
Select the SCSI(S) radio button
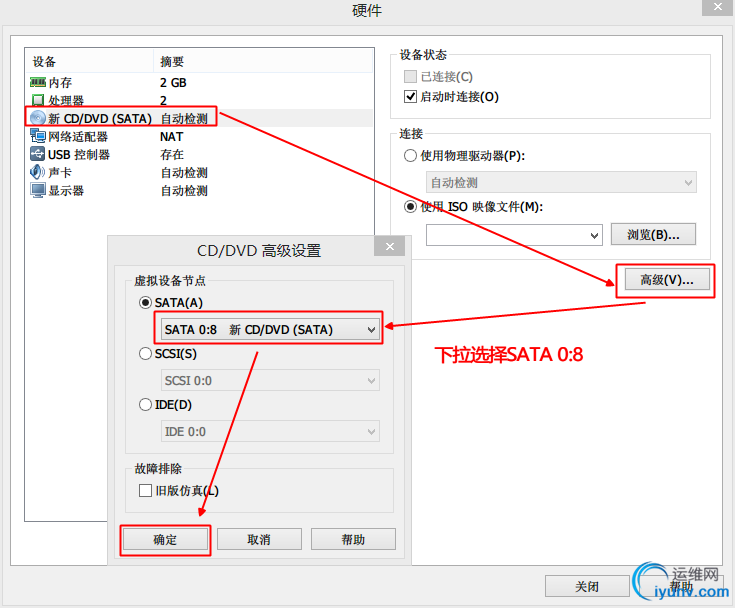click(x=145, y=353)
